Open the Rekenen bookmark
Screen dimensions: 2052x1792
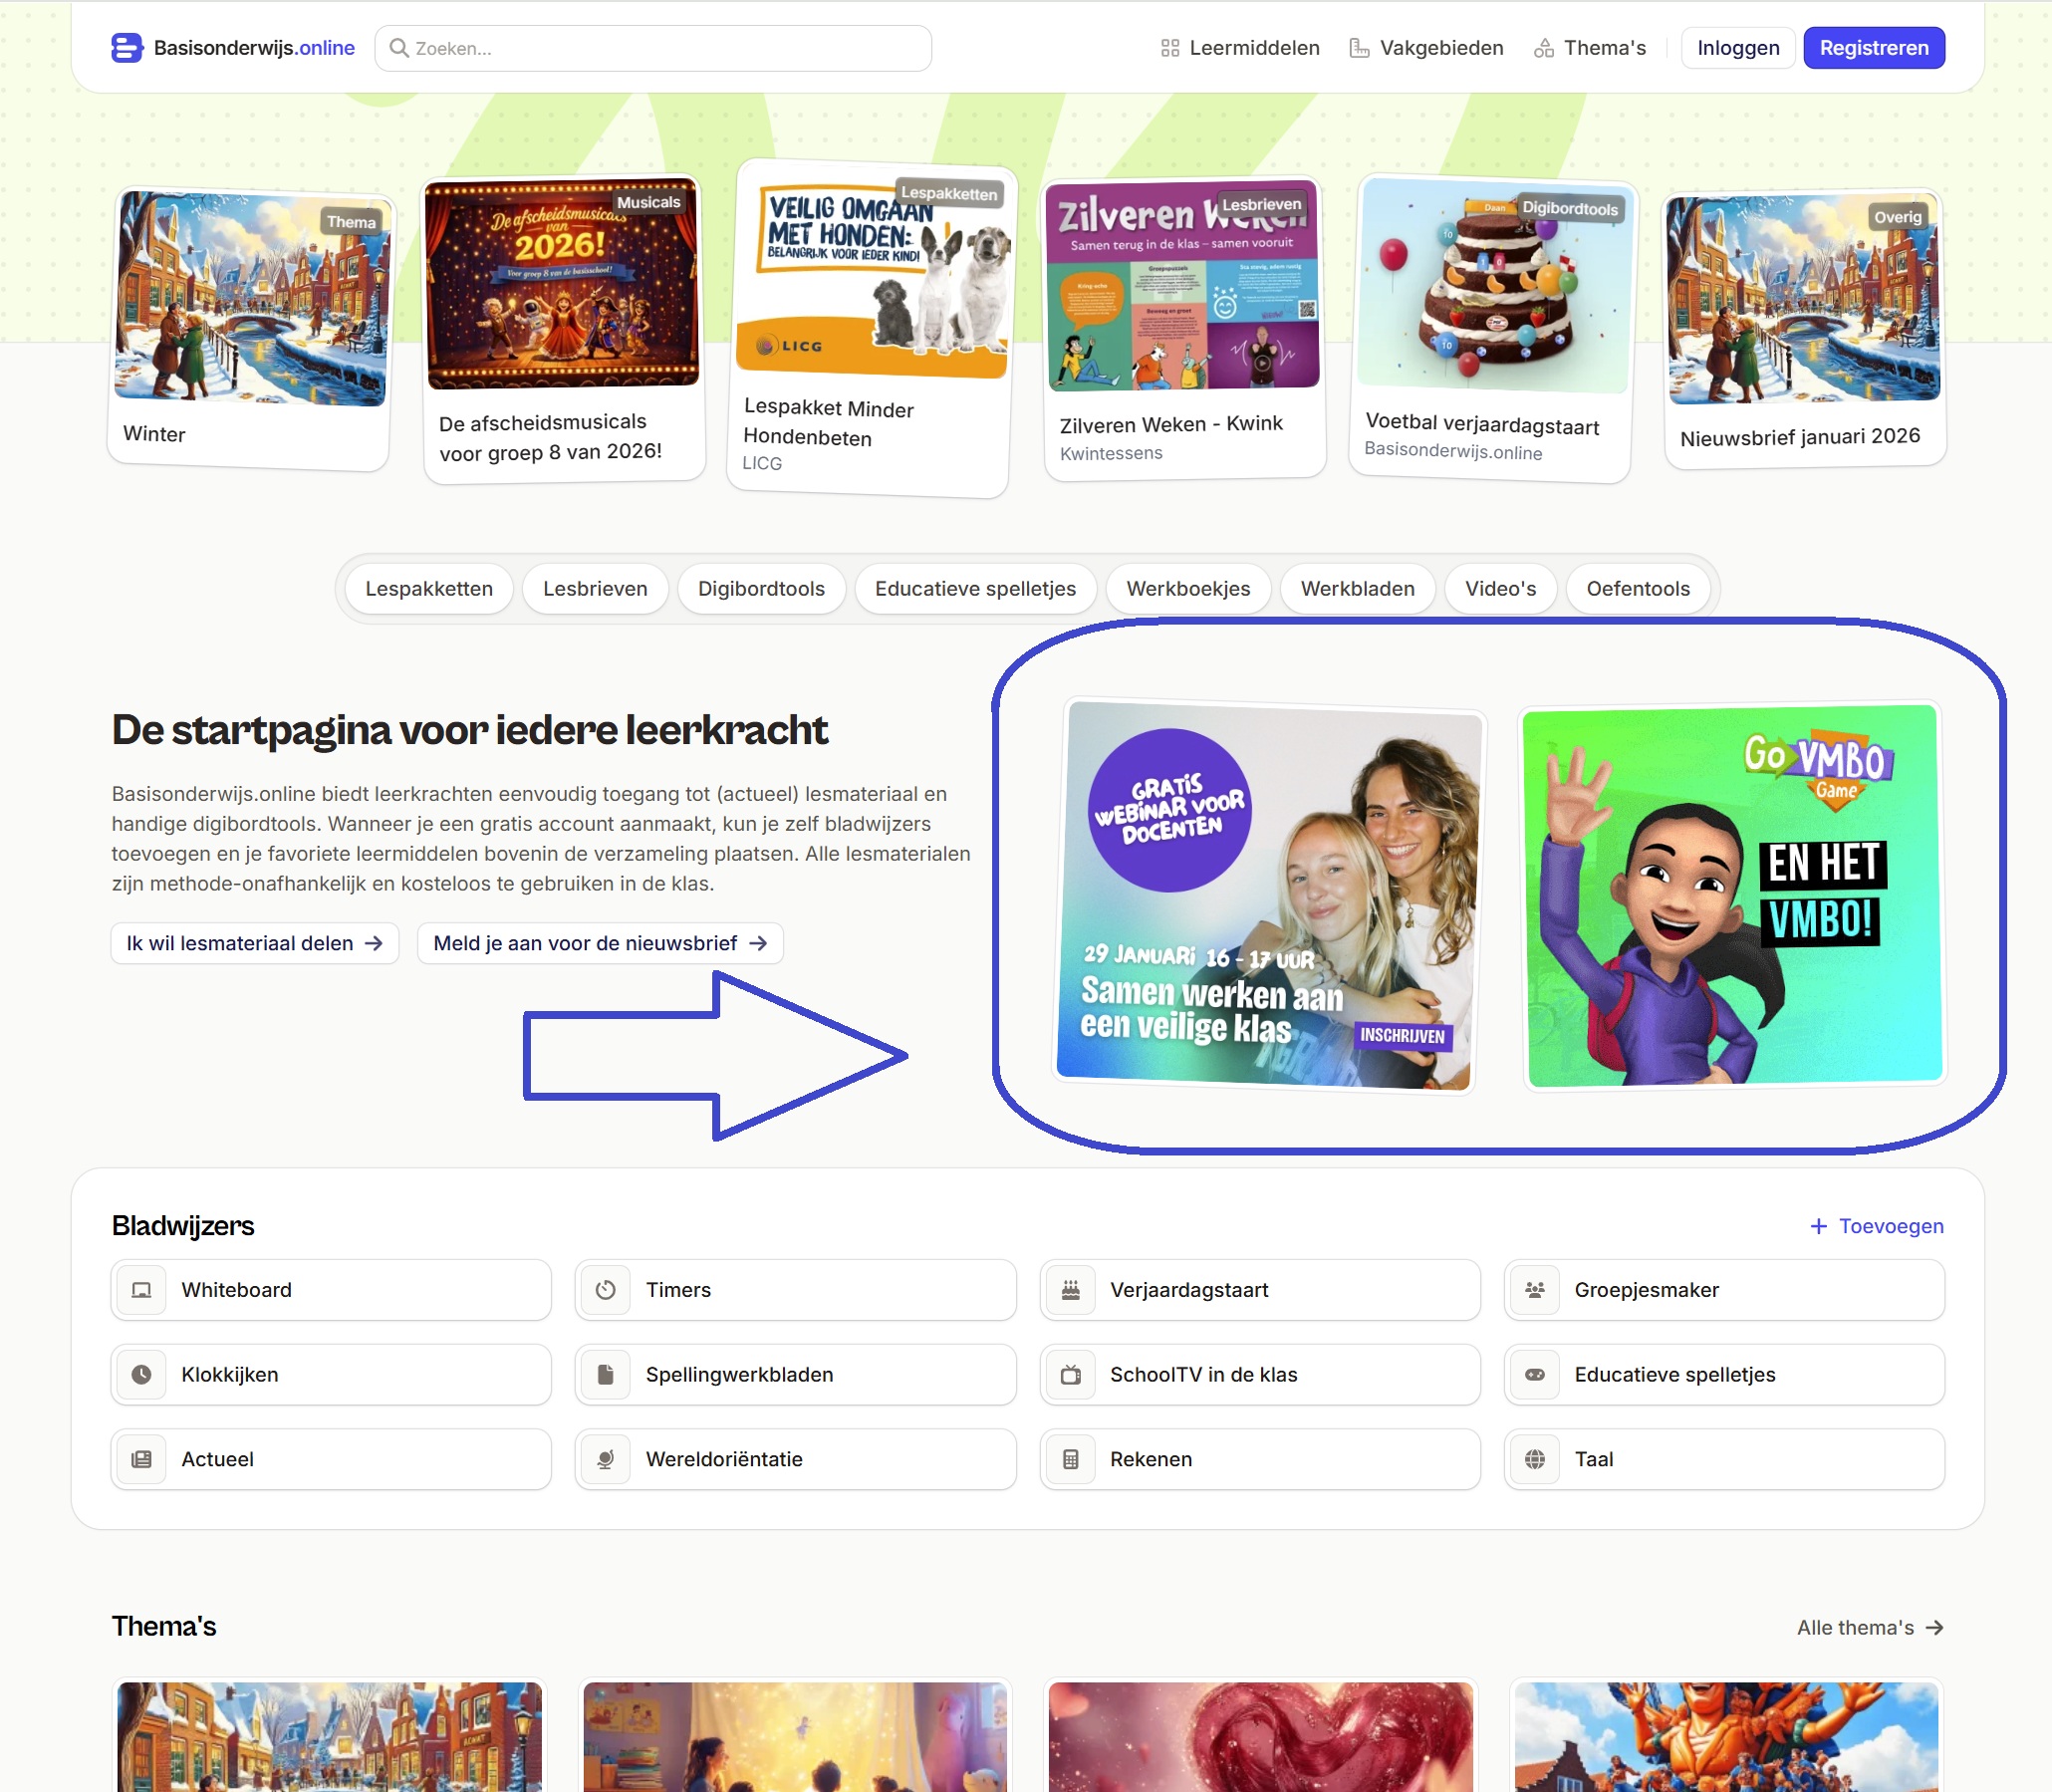[x=1260, y=1460]
